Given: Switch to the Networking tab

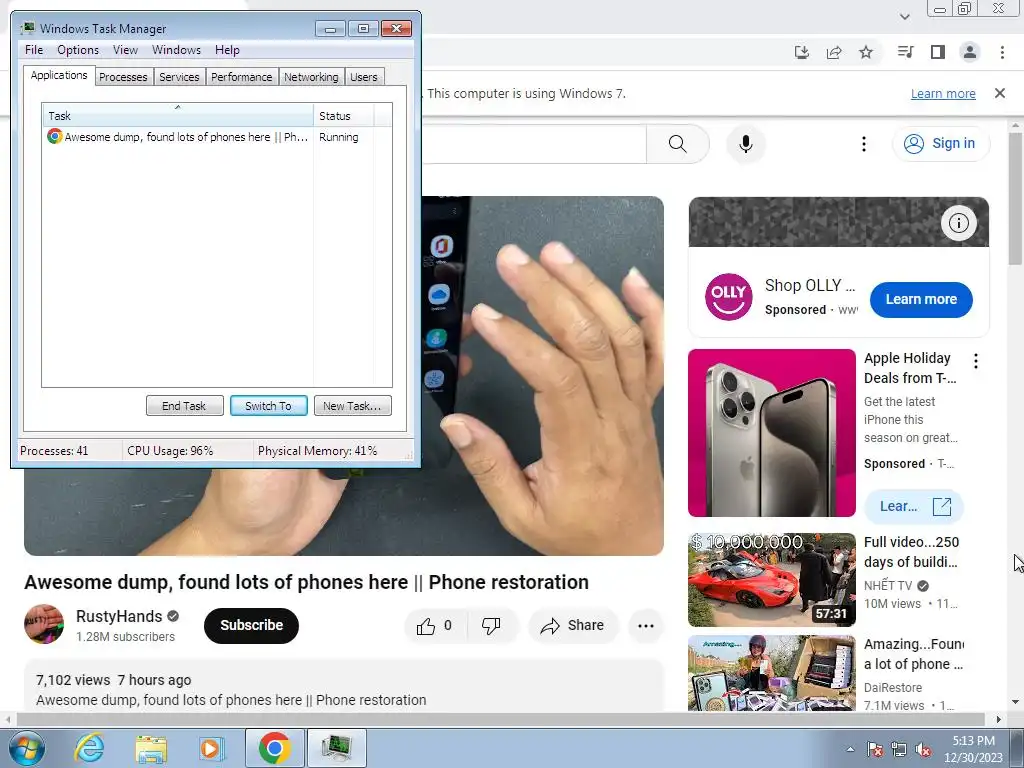Looking at the screenshot, I should [x=311, y=77].
